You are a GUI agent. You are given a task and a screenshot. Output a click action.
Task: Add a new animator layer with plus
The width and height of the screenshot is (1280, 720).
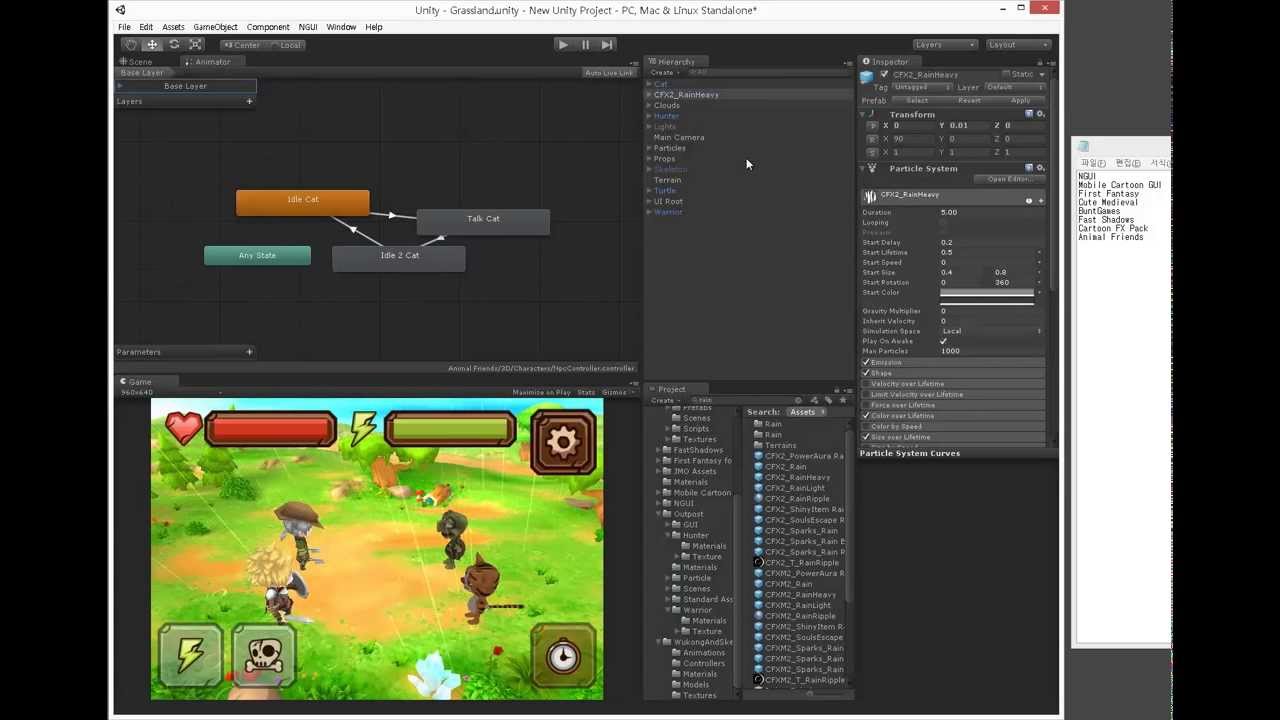pyautogui.click(x=249, y=101)
